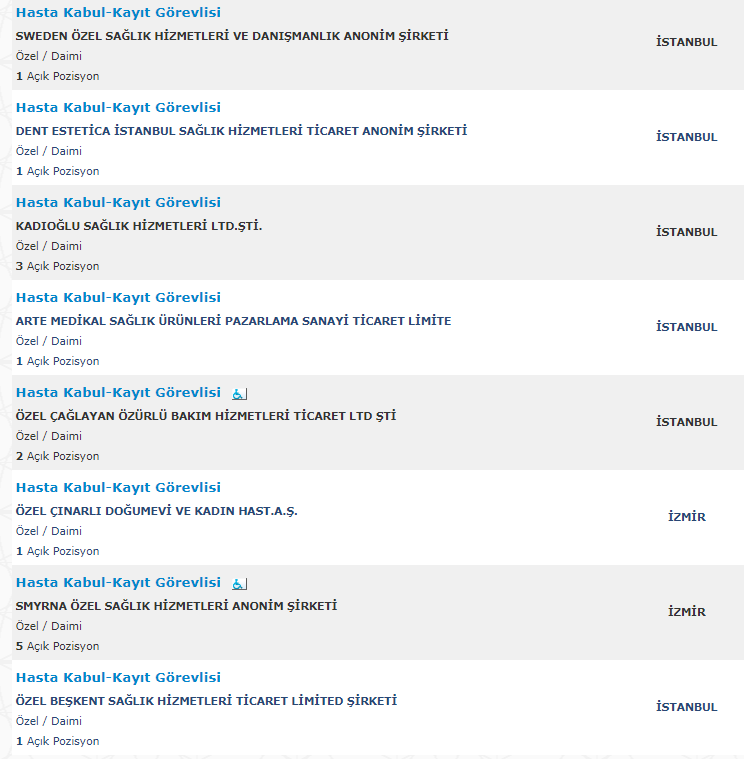Open the SMYRNA ÖZEL SAĞLIK Hasta Kabul-Kayıt Görevlisi posting
The width and height of the screenshot is (744, 759).
[x=118, y=582]
